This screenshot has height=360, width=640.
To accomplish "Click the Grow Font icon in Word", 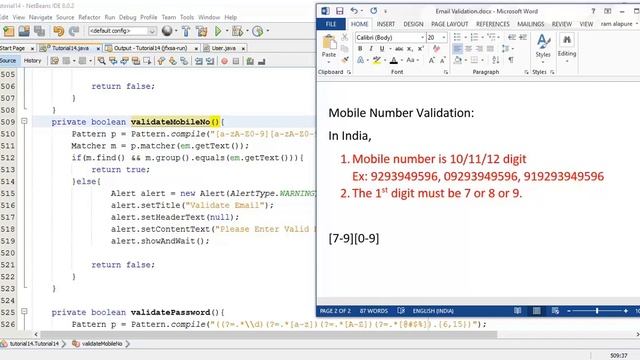I will coord(431,60).
